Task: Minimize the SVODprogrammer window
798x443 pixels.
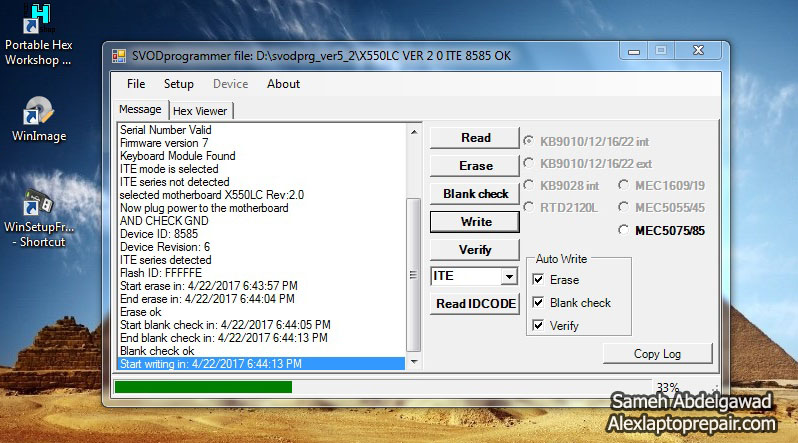Action: [x=634, y=51]
